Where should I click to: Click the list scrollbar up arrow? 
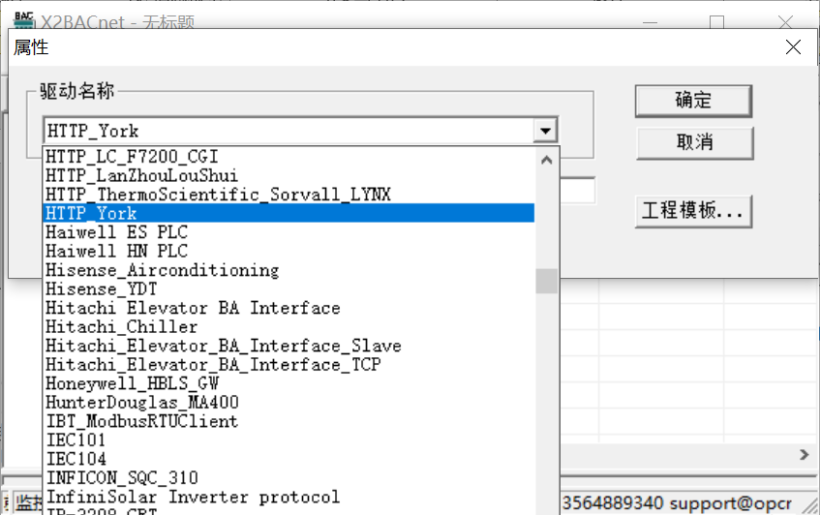(x=546, y=160)
